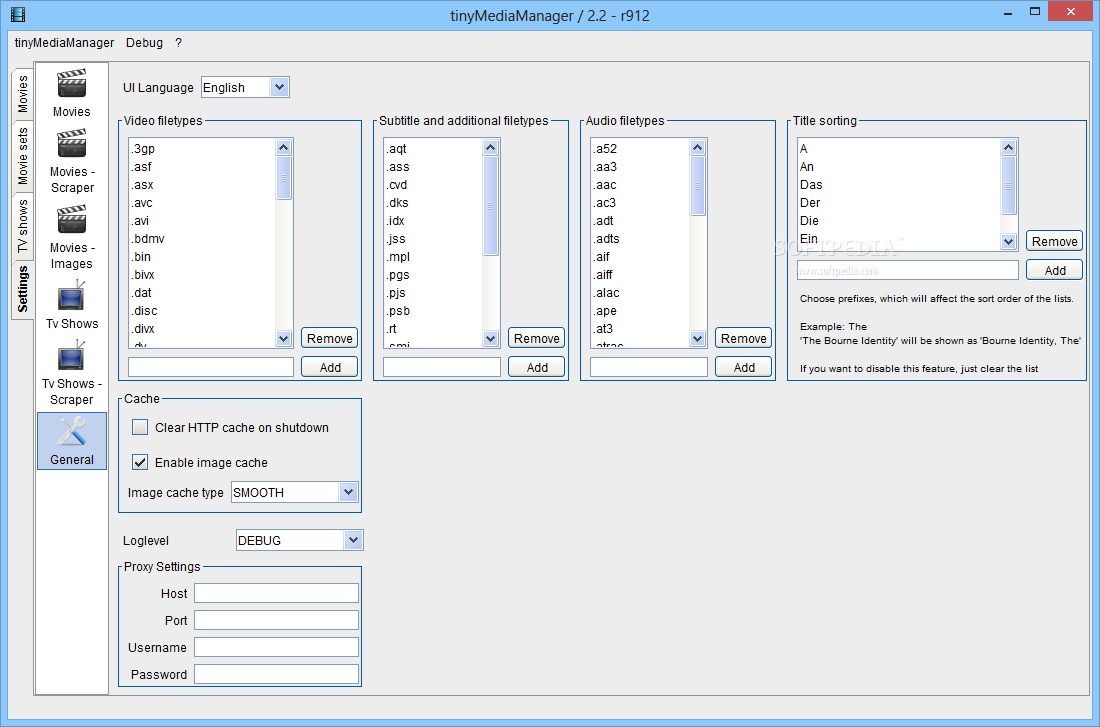Click the proxy Password field
The image size is (1100, 727).
276,674
